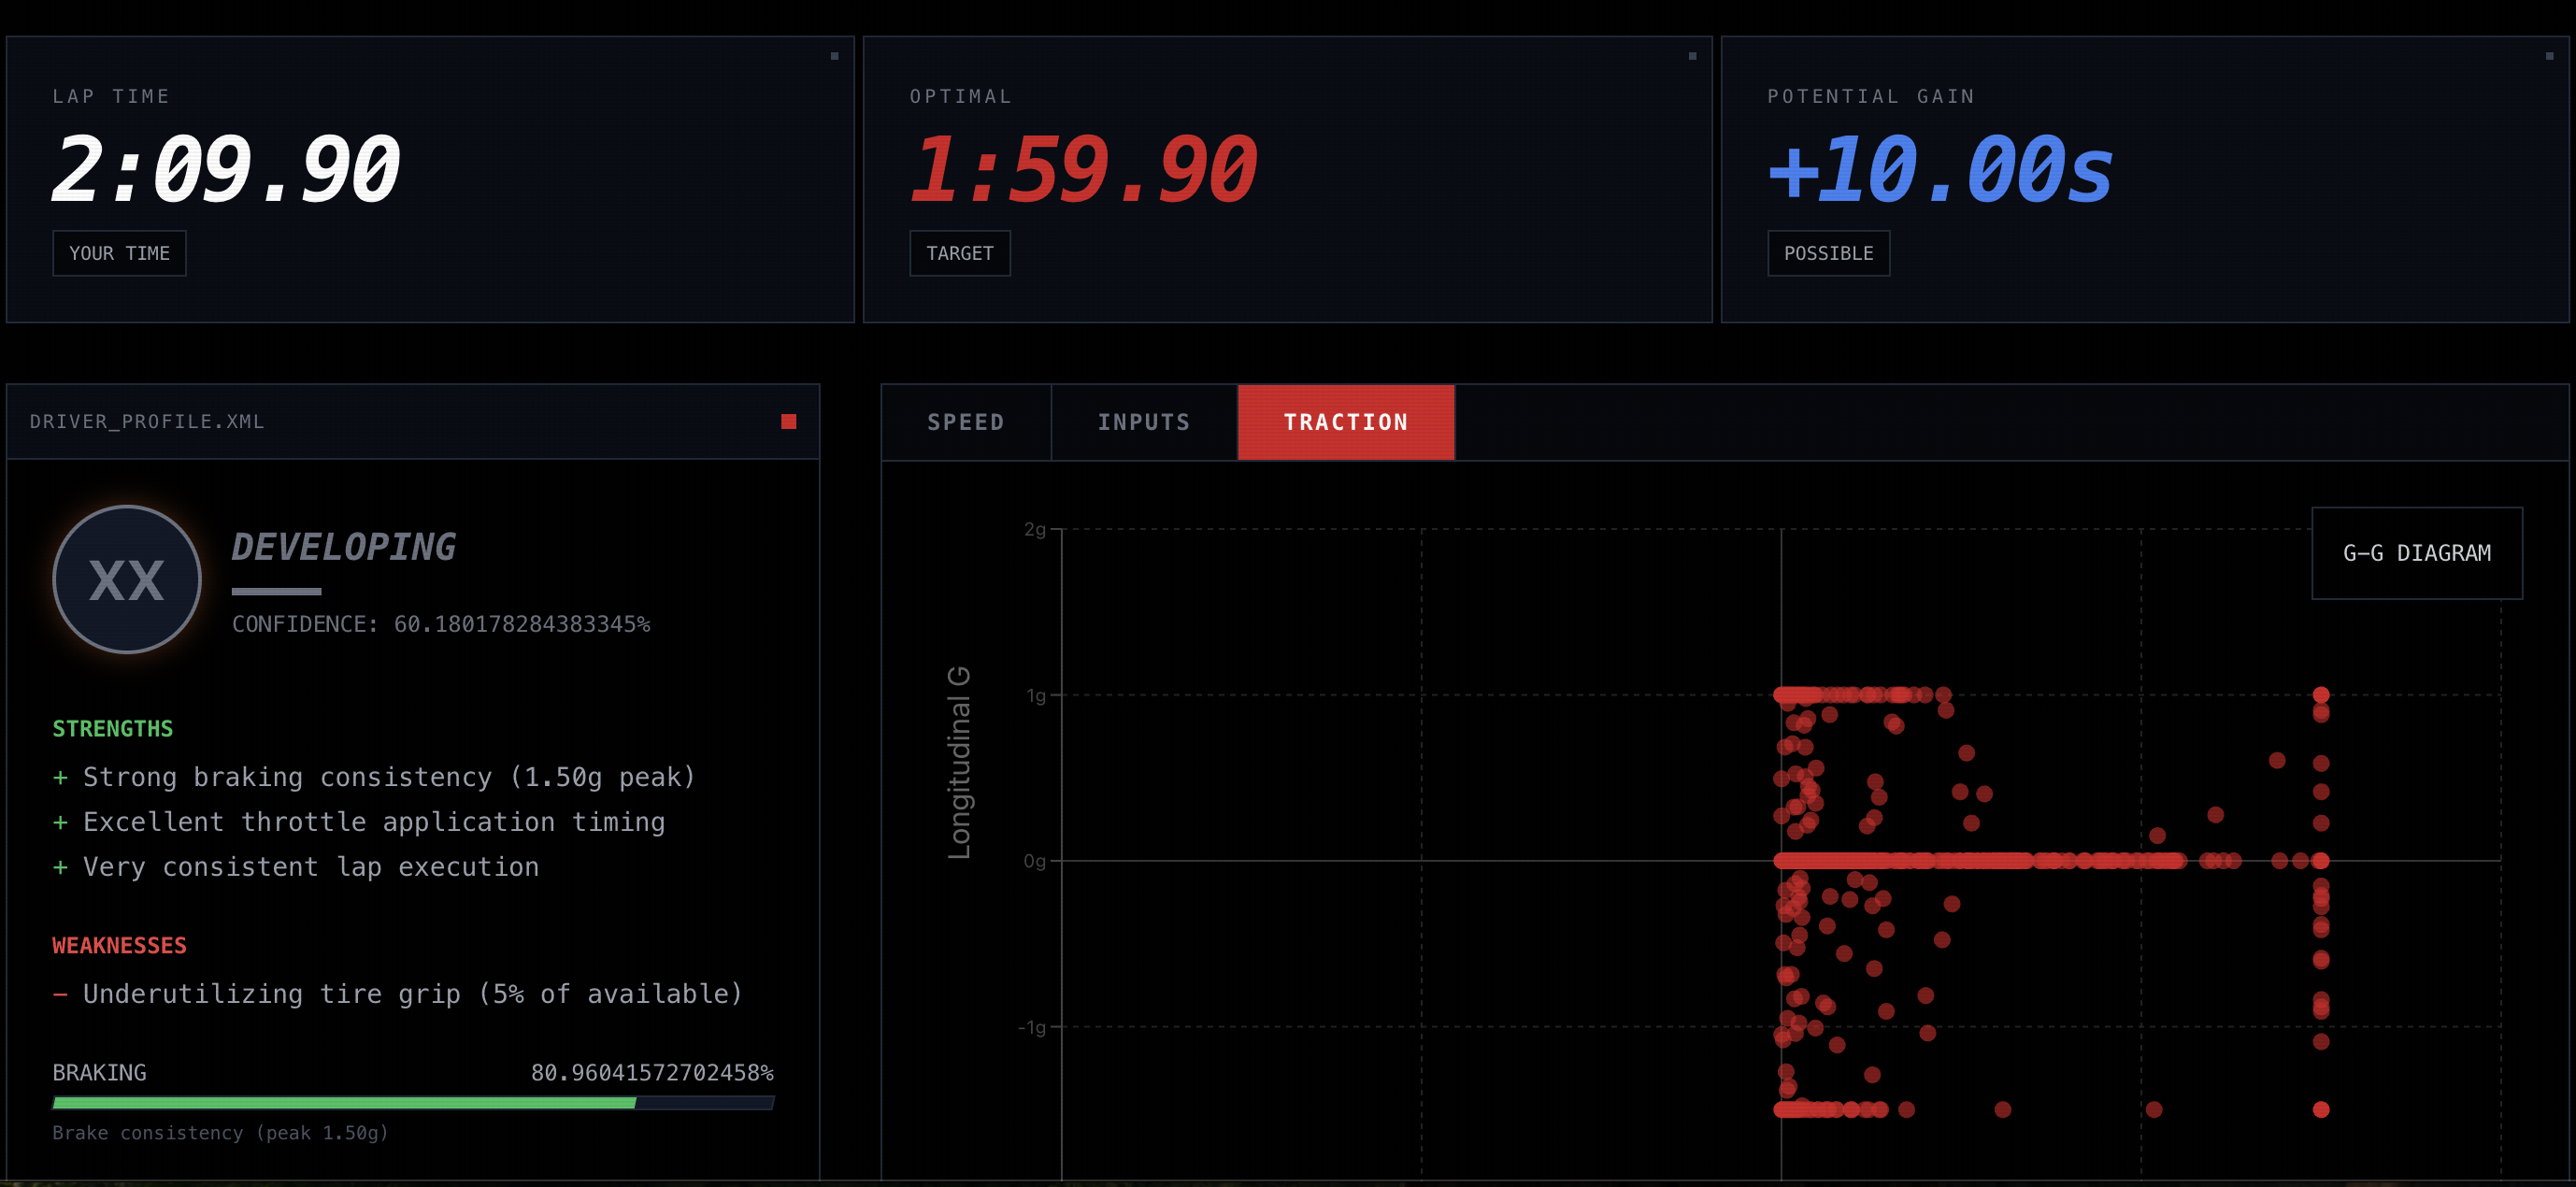Screen dimensions: 2576x1187
Task: Click the +10.00s potential gain value
Action: tap(1940, 169)
